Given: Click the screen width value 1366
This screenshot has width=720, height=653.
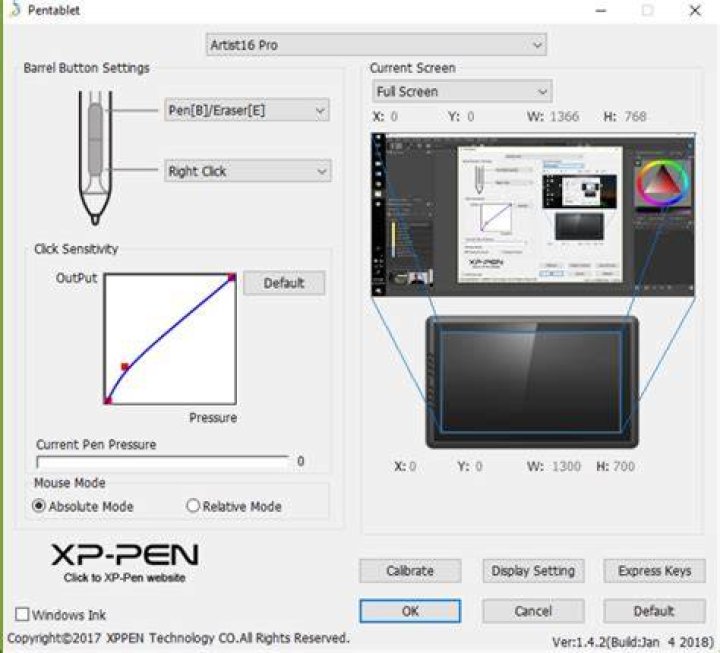Looking at the screenshot, I should [x=565, y=117].
